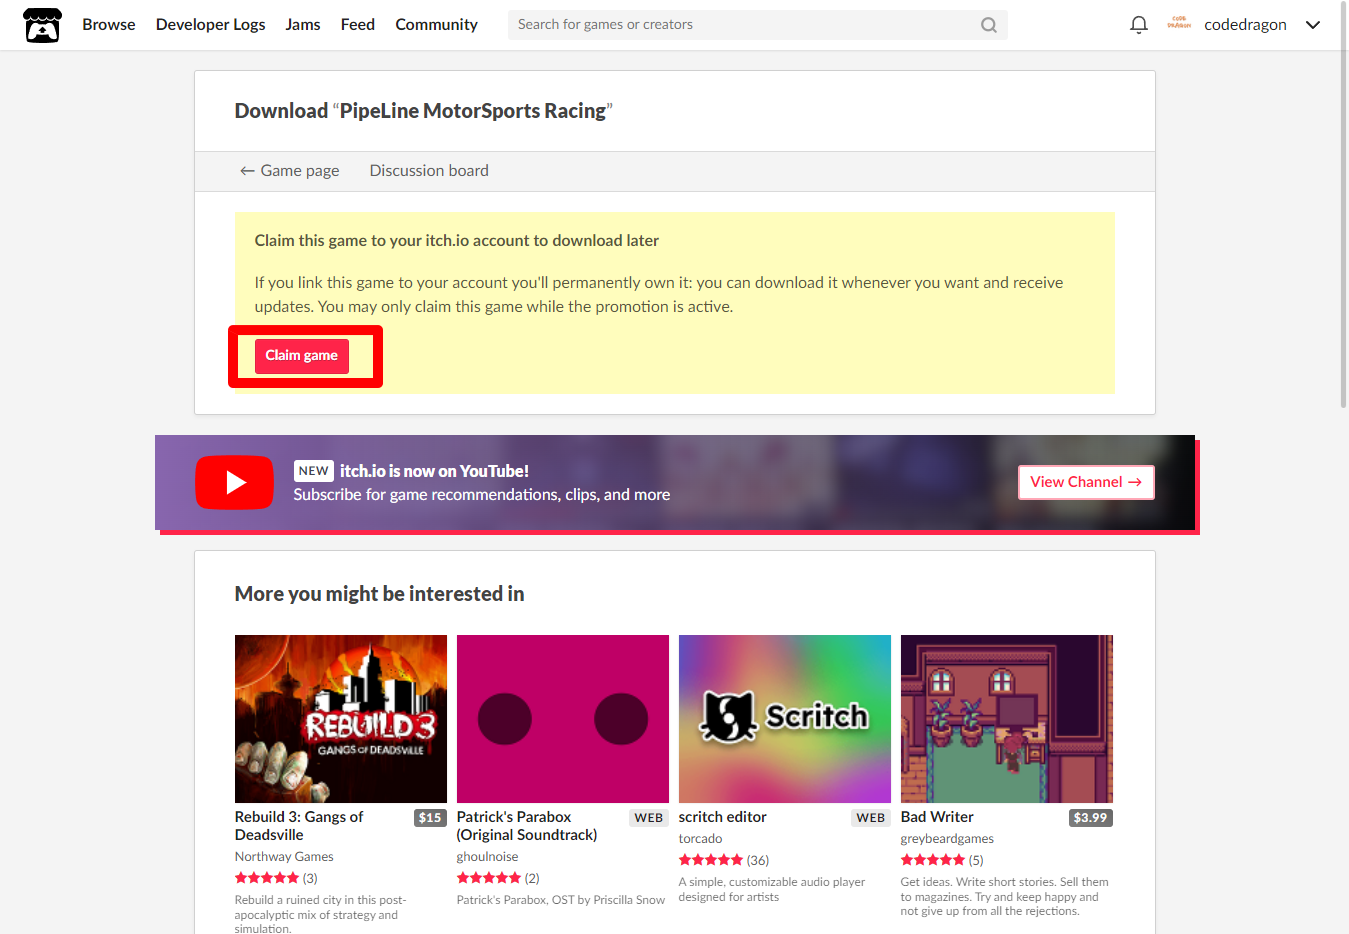The width and height of the screenshot is (1349, 934).
Task: Click WEB tag on Patrick's Parabox
Action: pyautogui.click(x=649, y=818)
